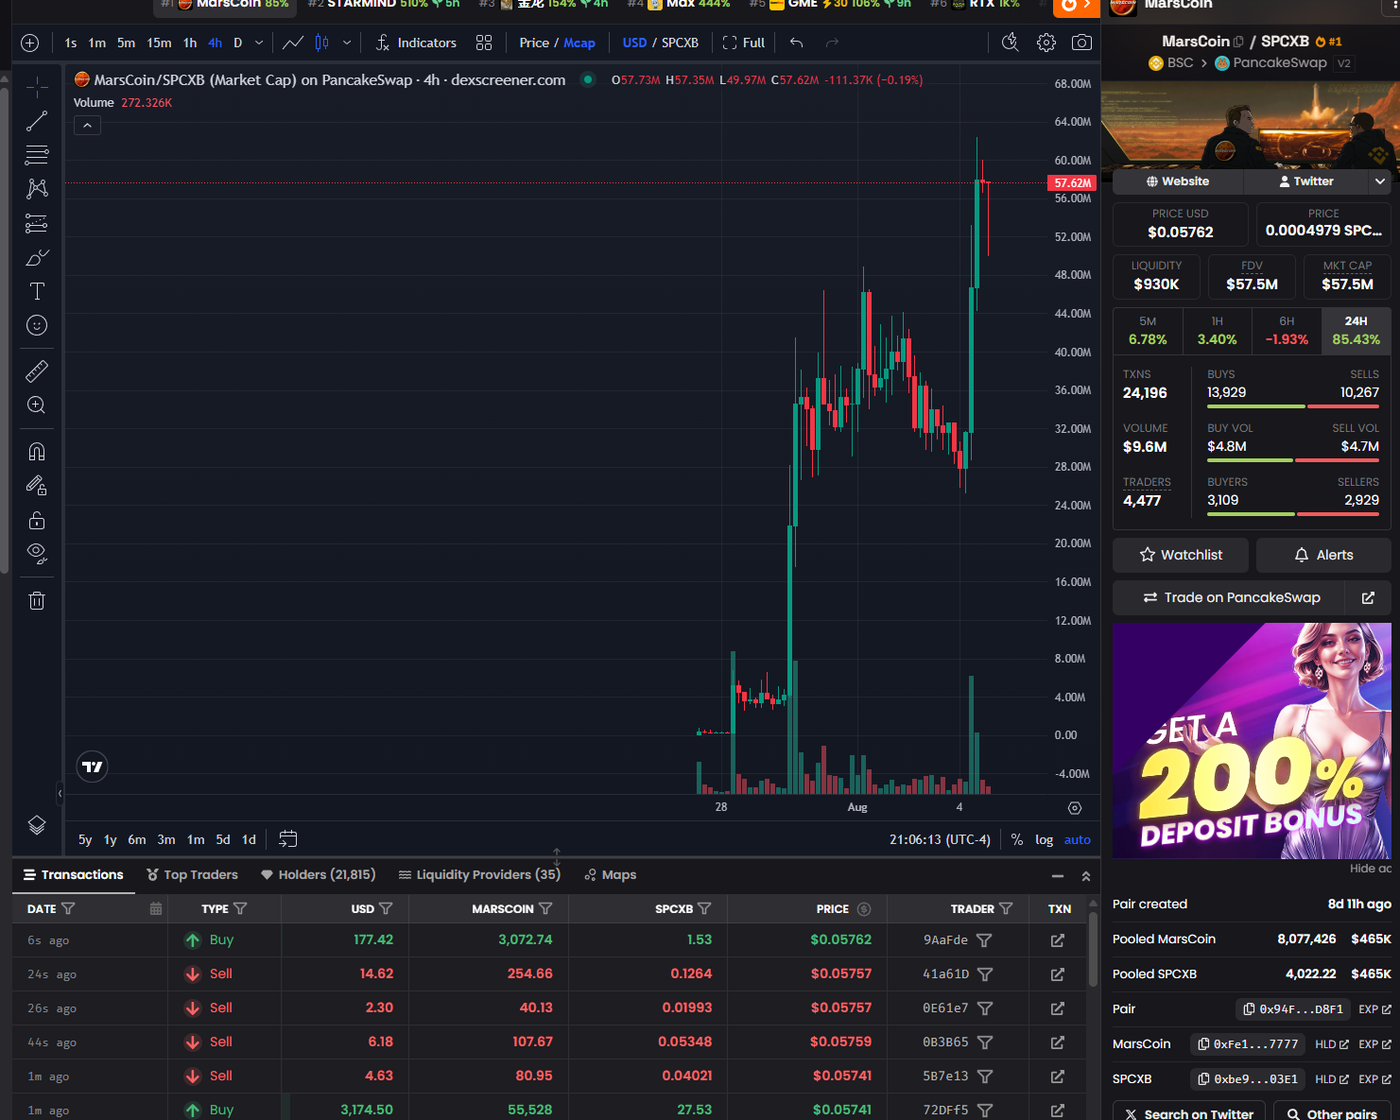Image resolution: width=1400 pixels, height=1120 pixels.
Task: Select the crosshair cursor tool
Action: point(37,88)
